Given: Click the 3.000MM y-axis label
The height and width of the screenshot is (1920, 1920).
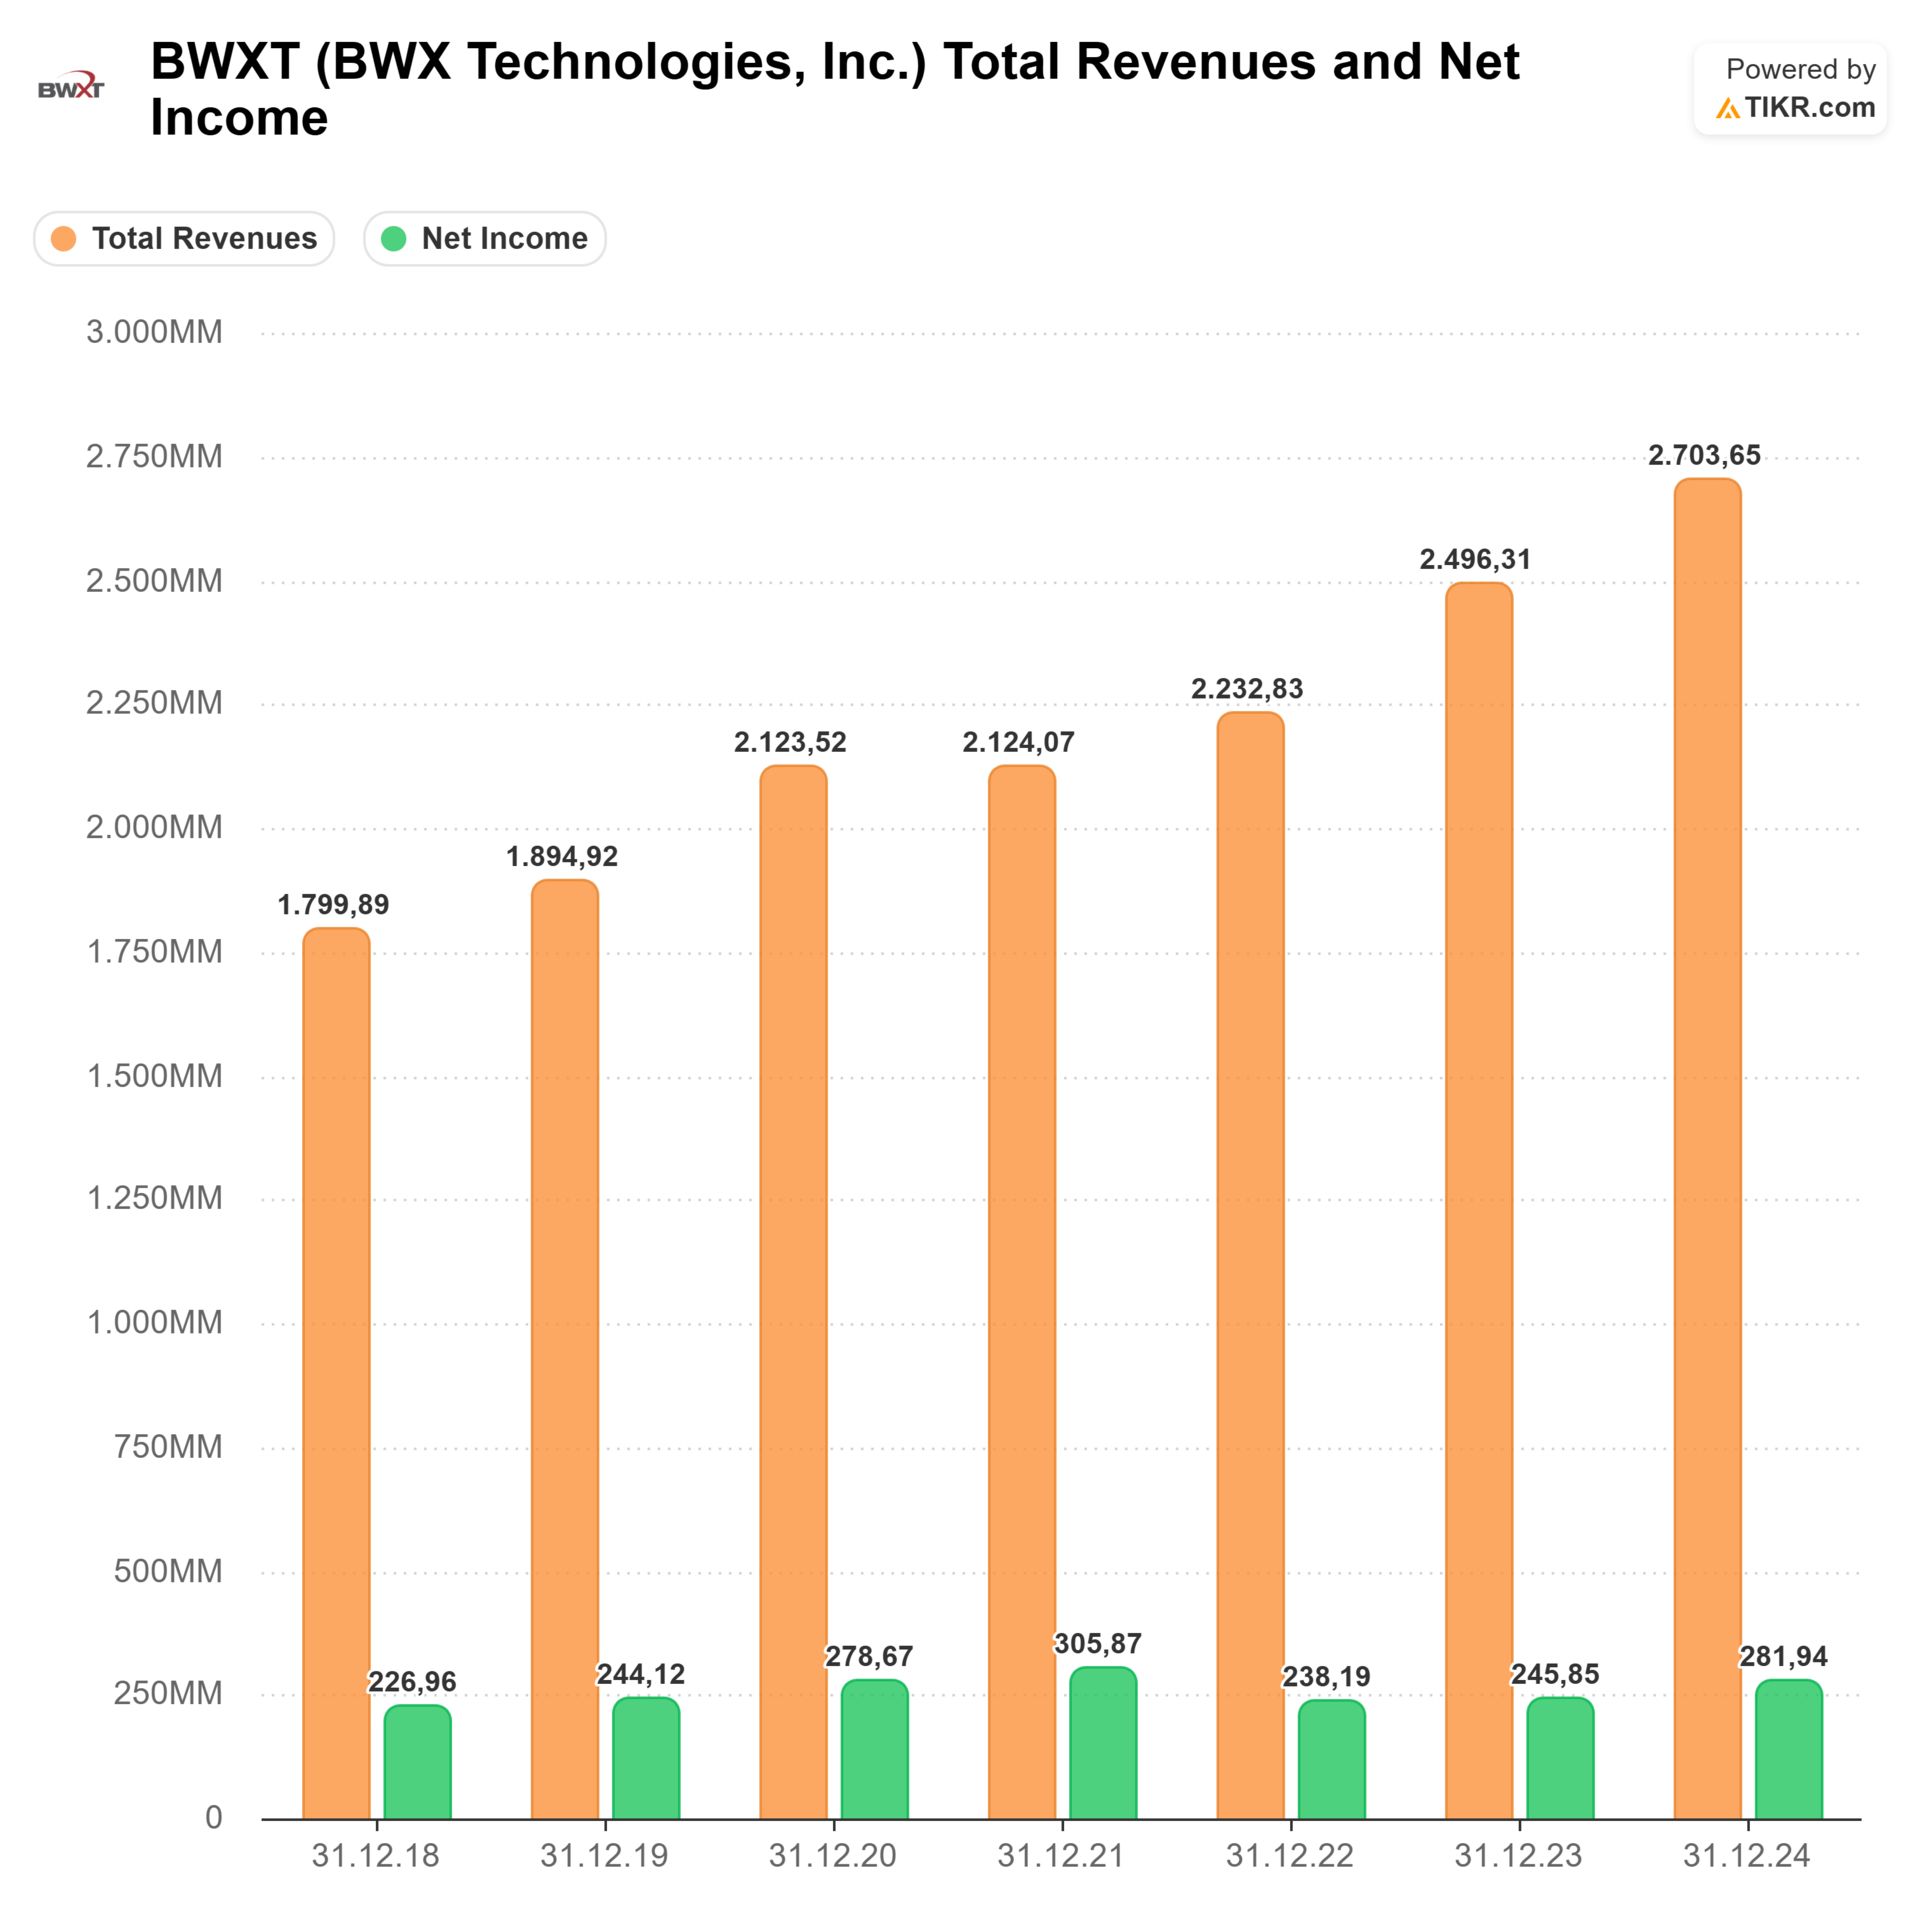Looking at the screenshot, I should point(154,332).
